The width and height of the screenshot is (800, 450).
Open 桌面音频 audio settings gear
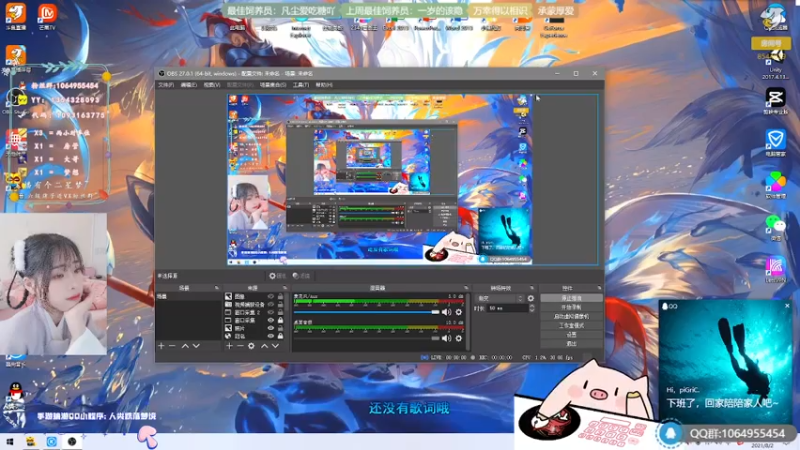point(459,338)
